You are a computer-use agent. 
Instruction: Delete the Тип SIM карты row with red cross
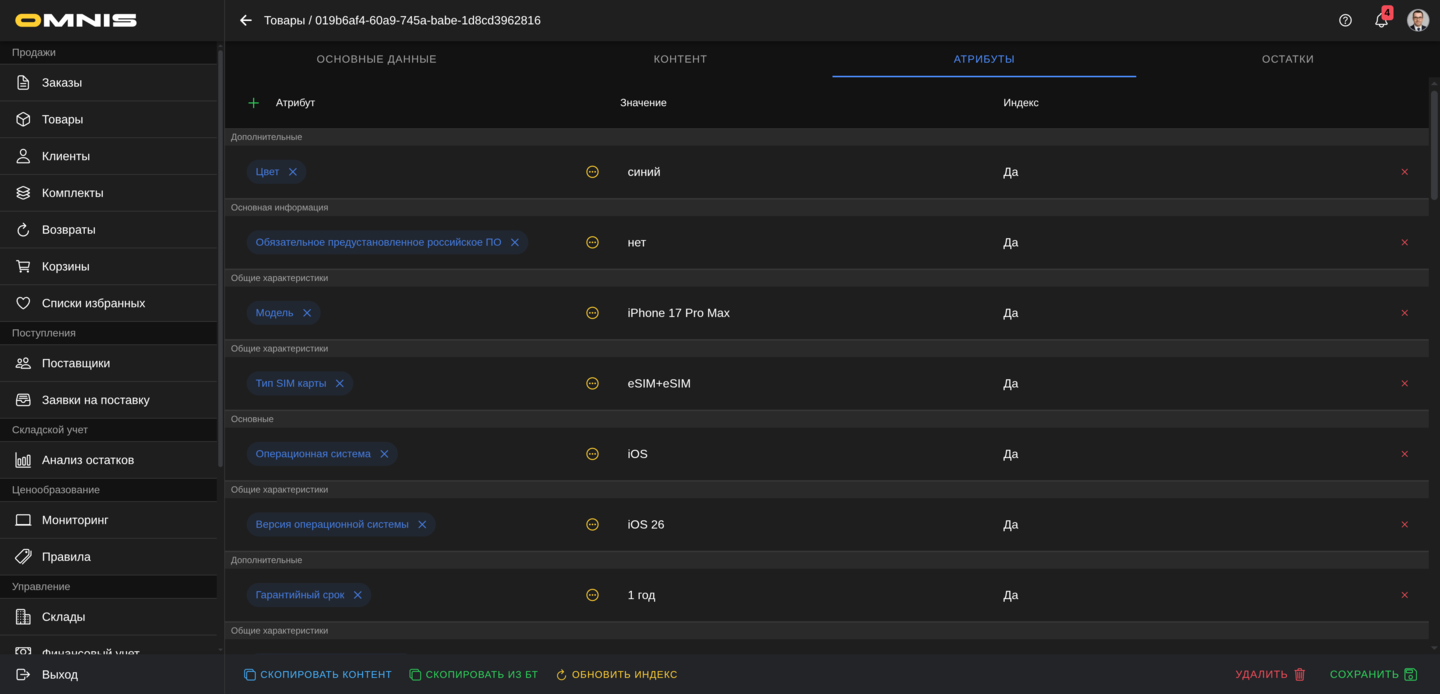(1404, 384)
